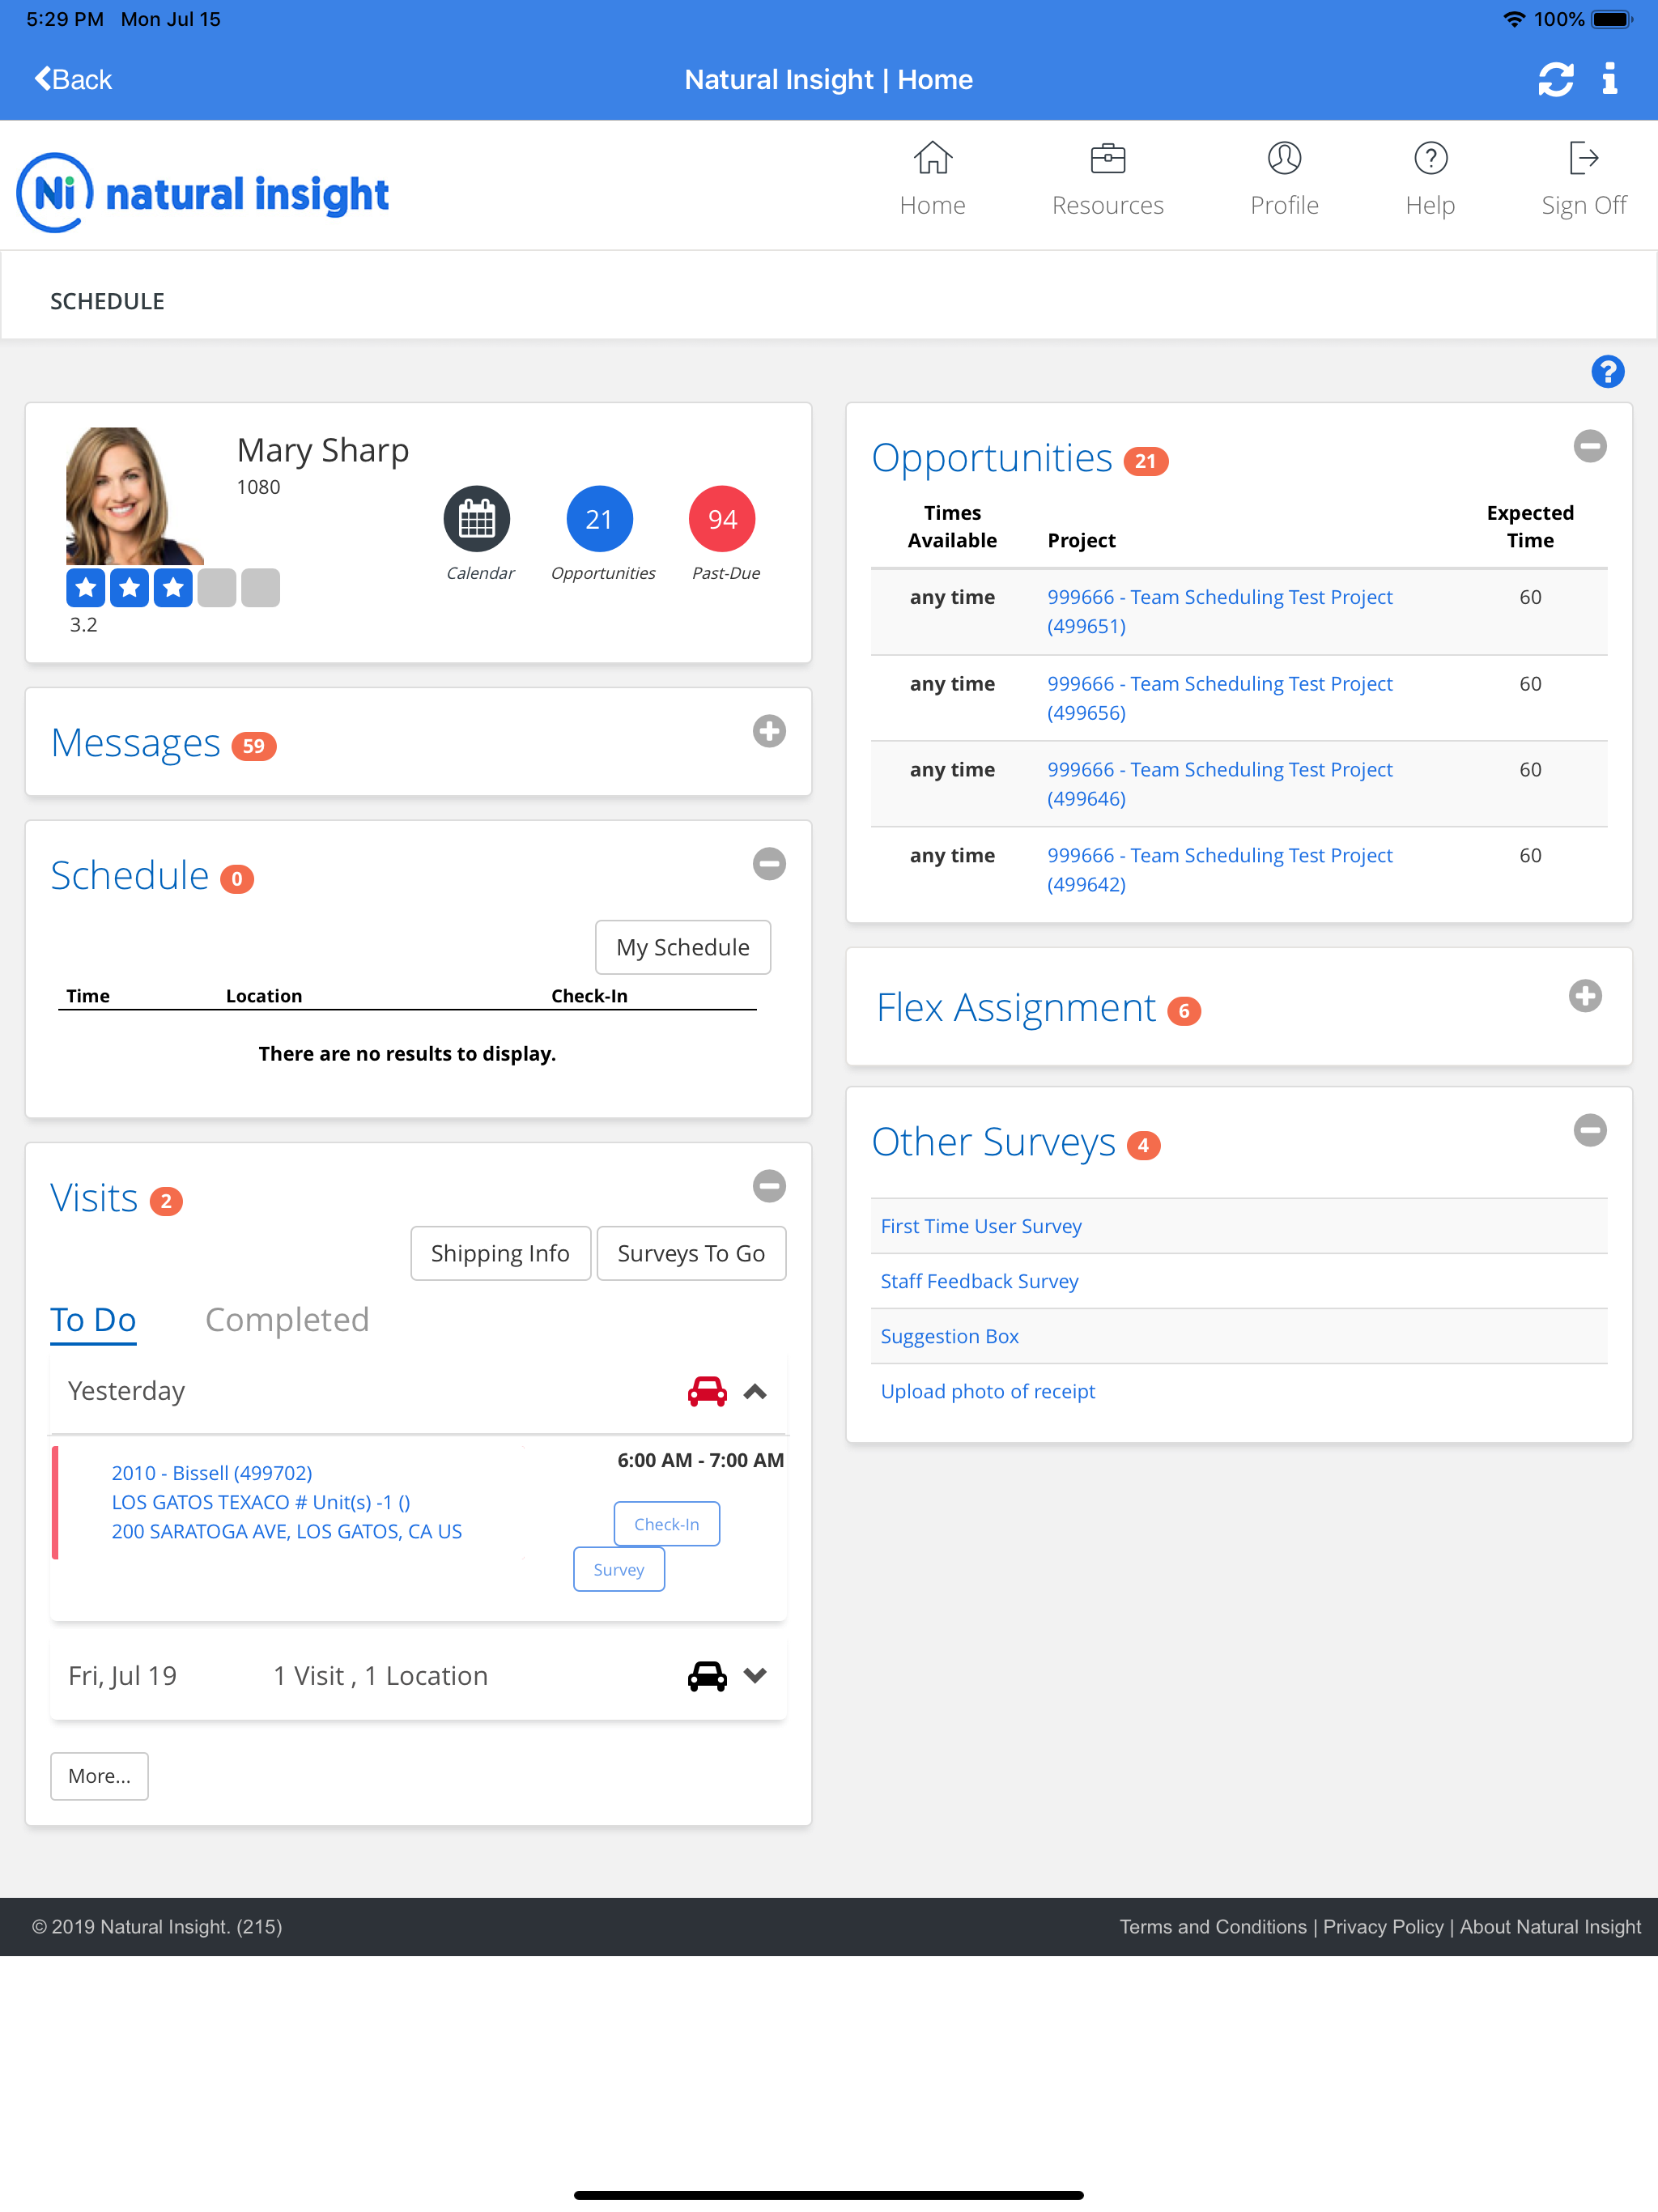
Task: Click the Visits heading
Action: pyautogui.click(x=94, y=1198)
